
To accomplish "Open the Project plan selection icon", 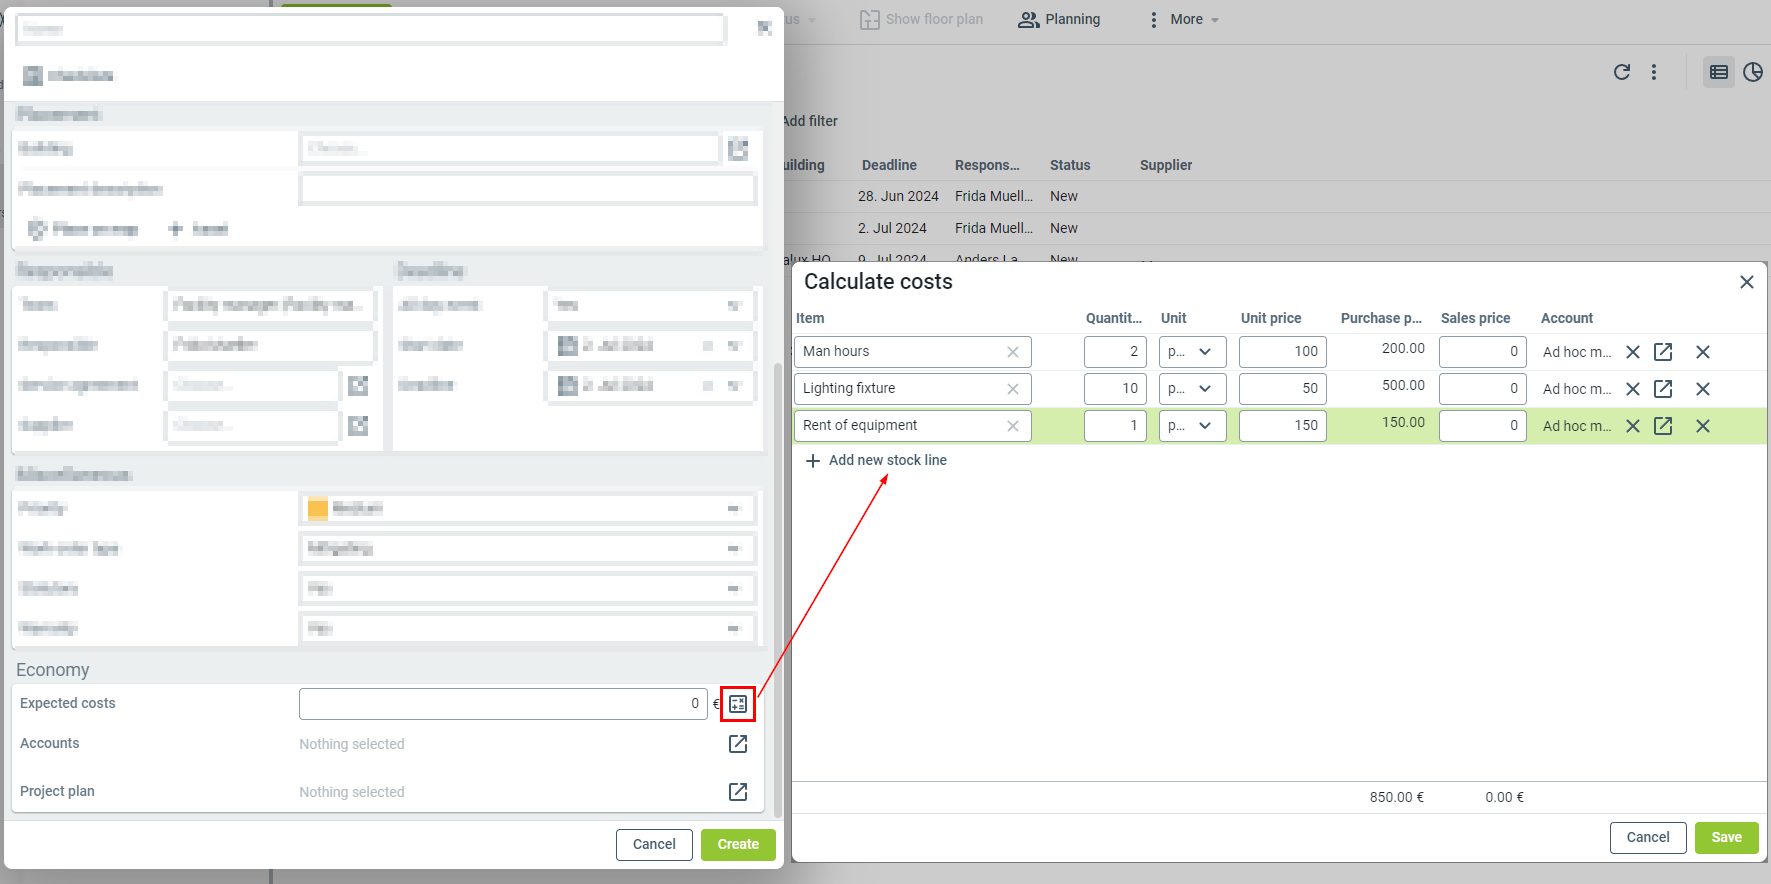I will click(738, 792).
